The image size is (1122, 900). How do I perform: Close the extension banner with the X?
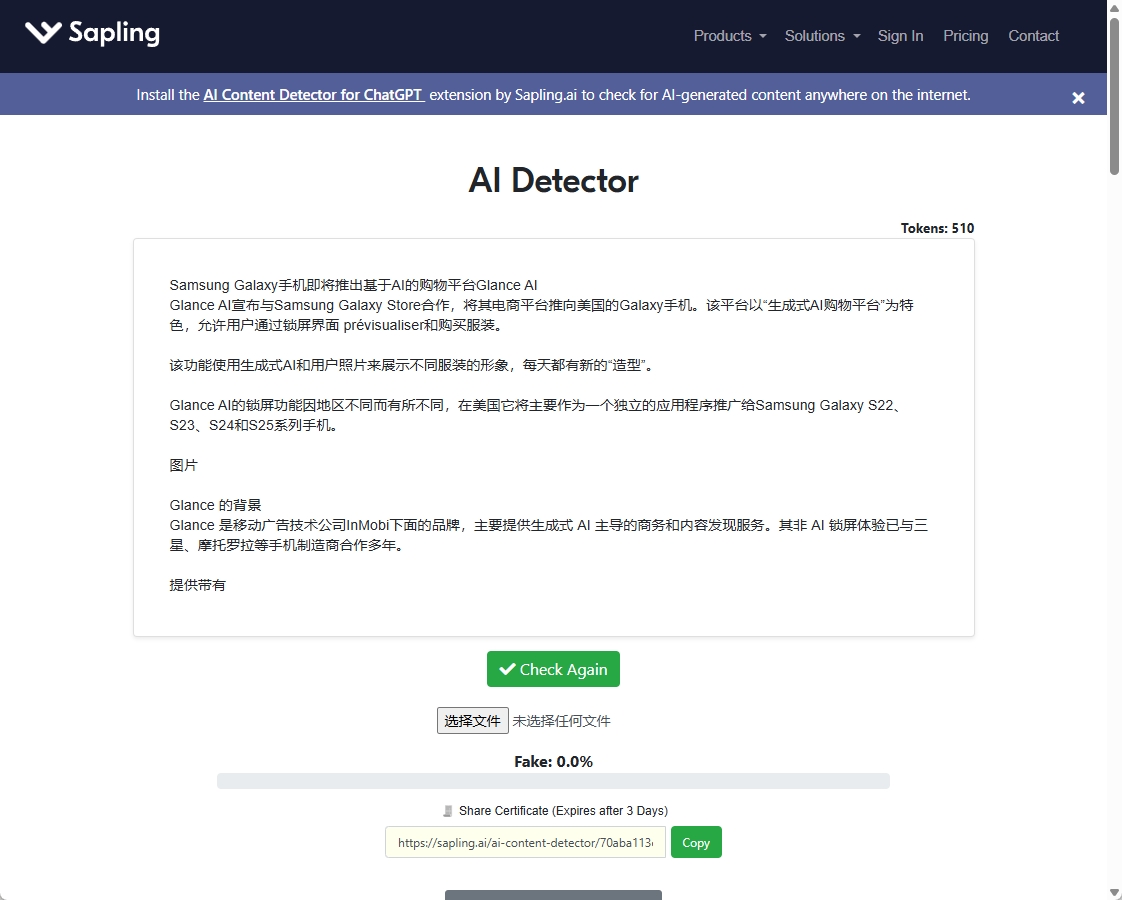pos(1078,98)
